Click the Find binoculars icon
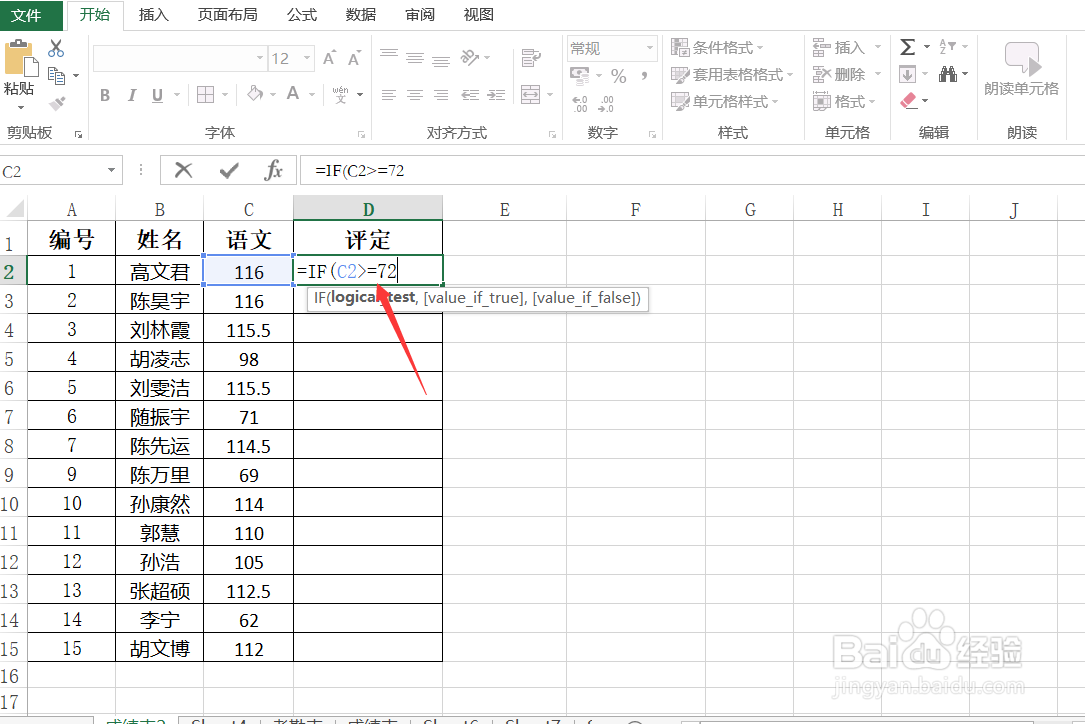Viewport: 1085px width, 724px height. click(x=948, y=73)
